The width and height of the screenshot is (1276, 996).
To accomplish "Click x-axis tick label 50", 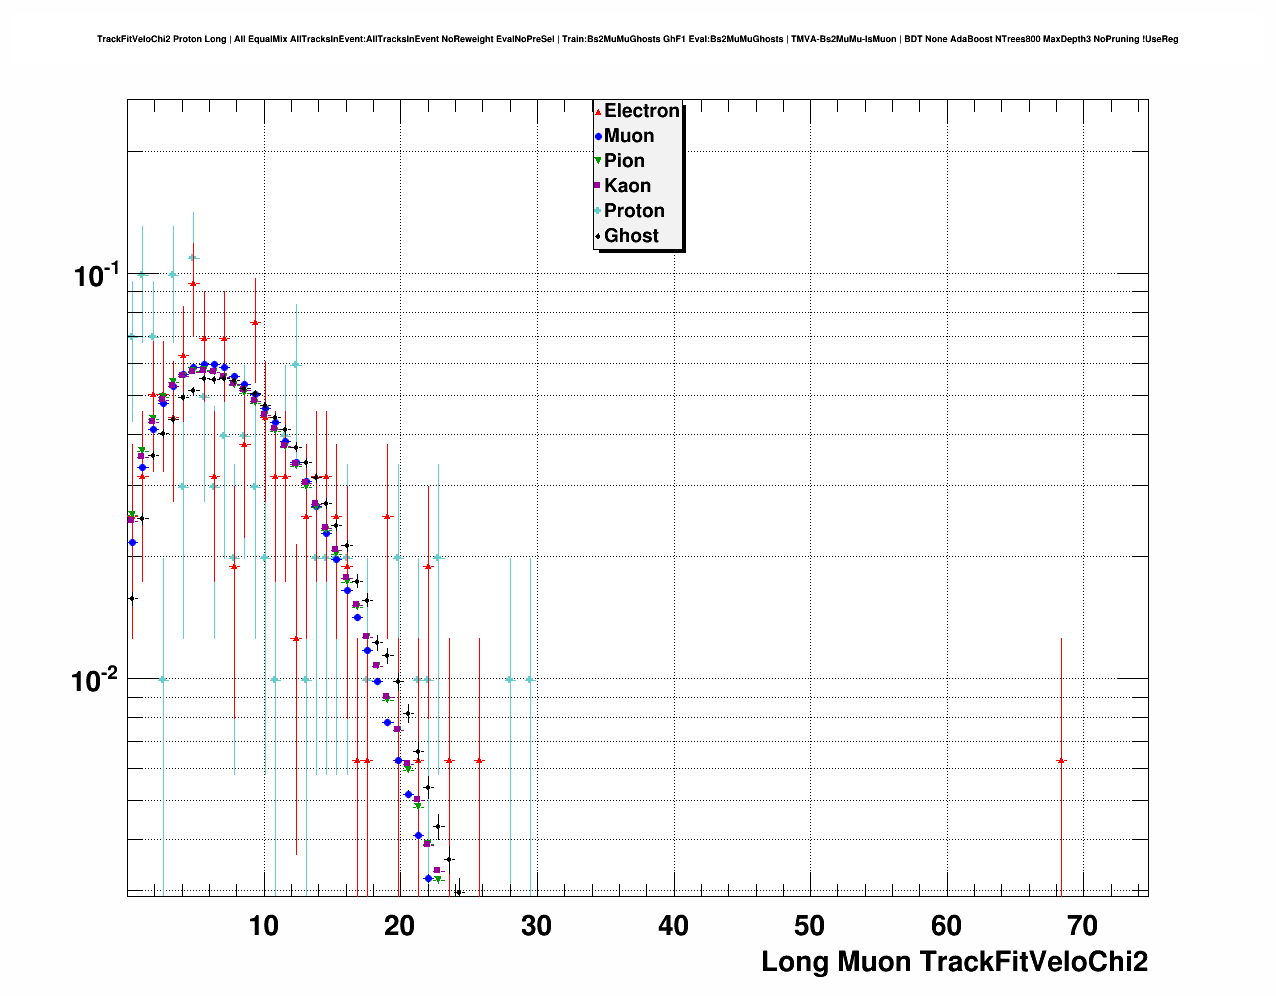I will [x=810, y=926].
